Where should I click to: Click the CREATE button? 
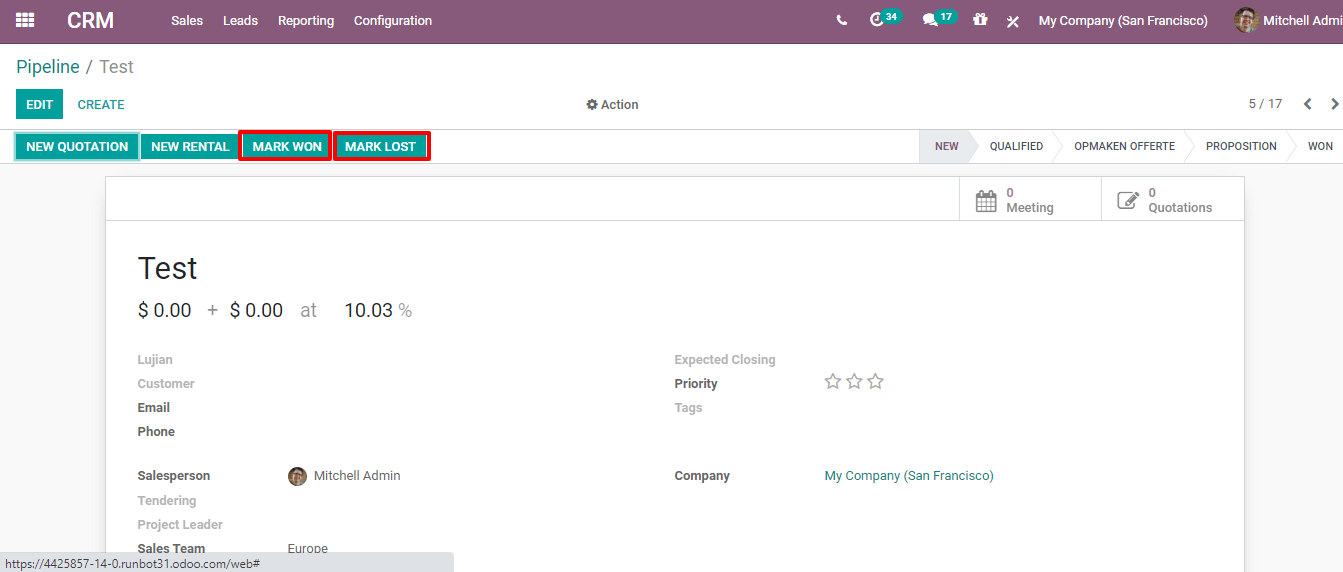tap(101, 104)
